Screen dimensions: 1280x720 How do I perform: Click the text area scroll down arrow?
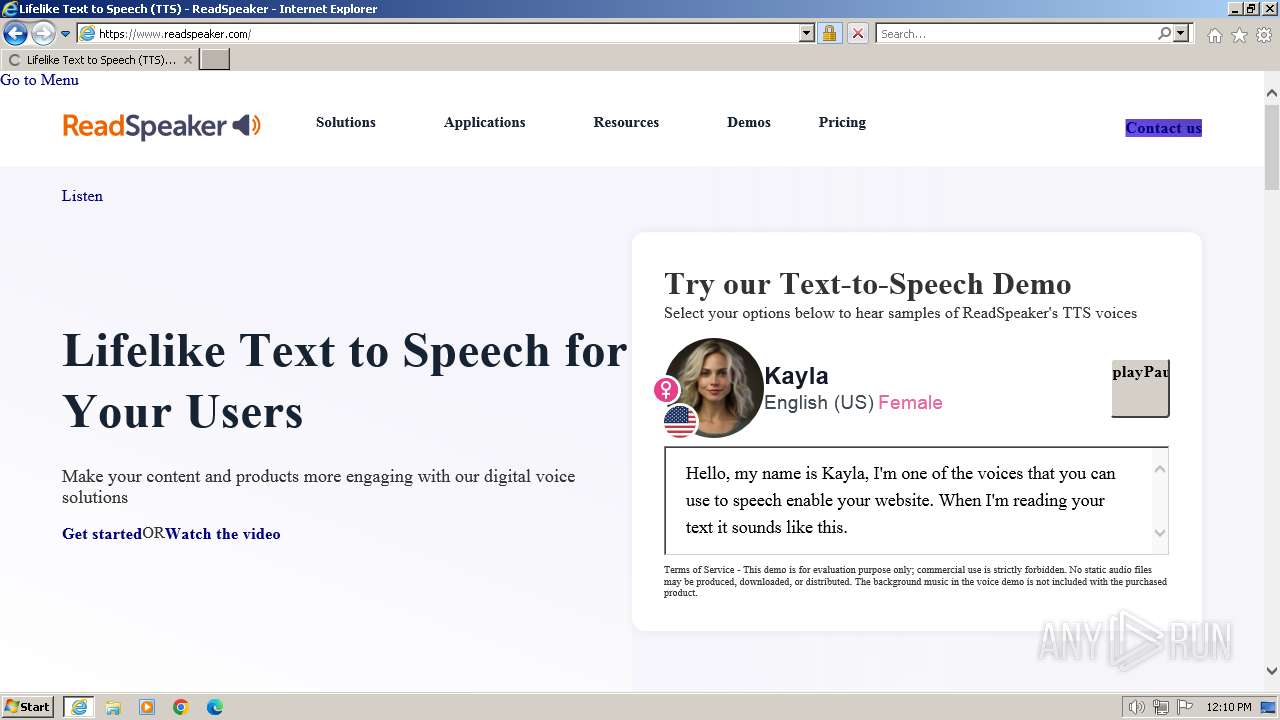pyautogui.click(x=1160, y=533)
